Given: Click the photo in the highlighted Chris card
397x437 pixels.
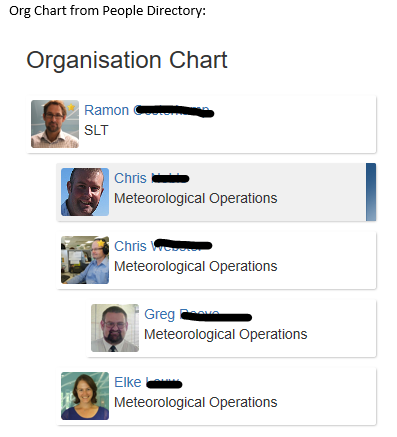Looking at the screenshot, I should 85,192.
